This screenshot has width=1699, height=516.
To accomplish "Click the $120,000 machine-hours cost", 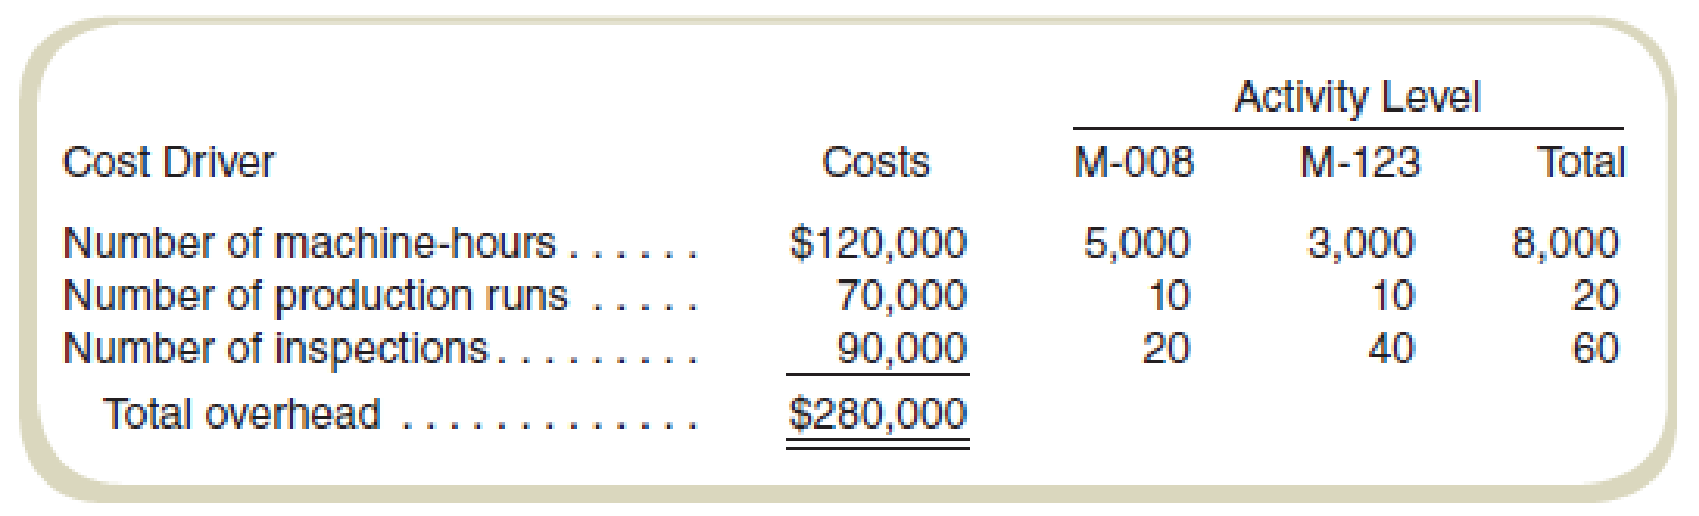I will (878, 243).
